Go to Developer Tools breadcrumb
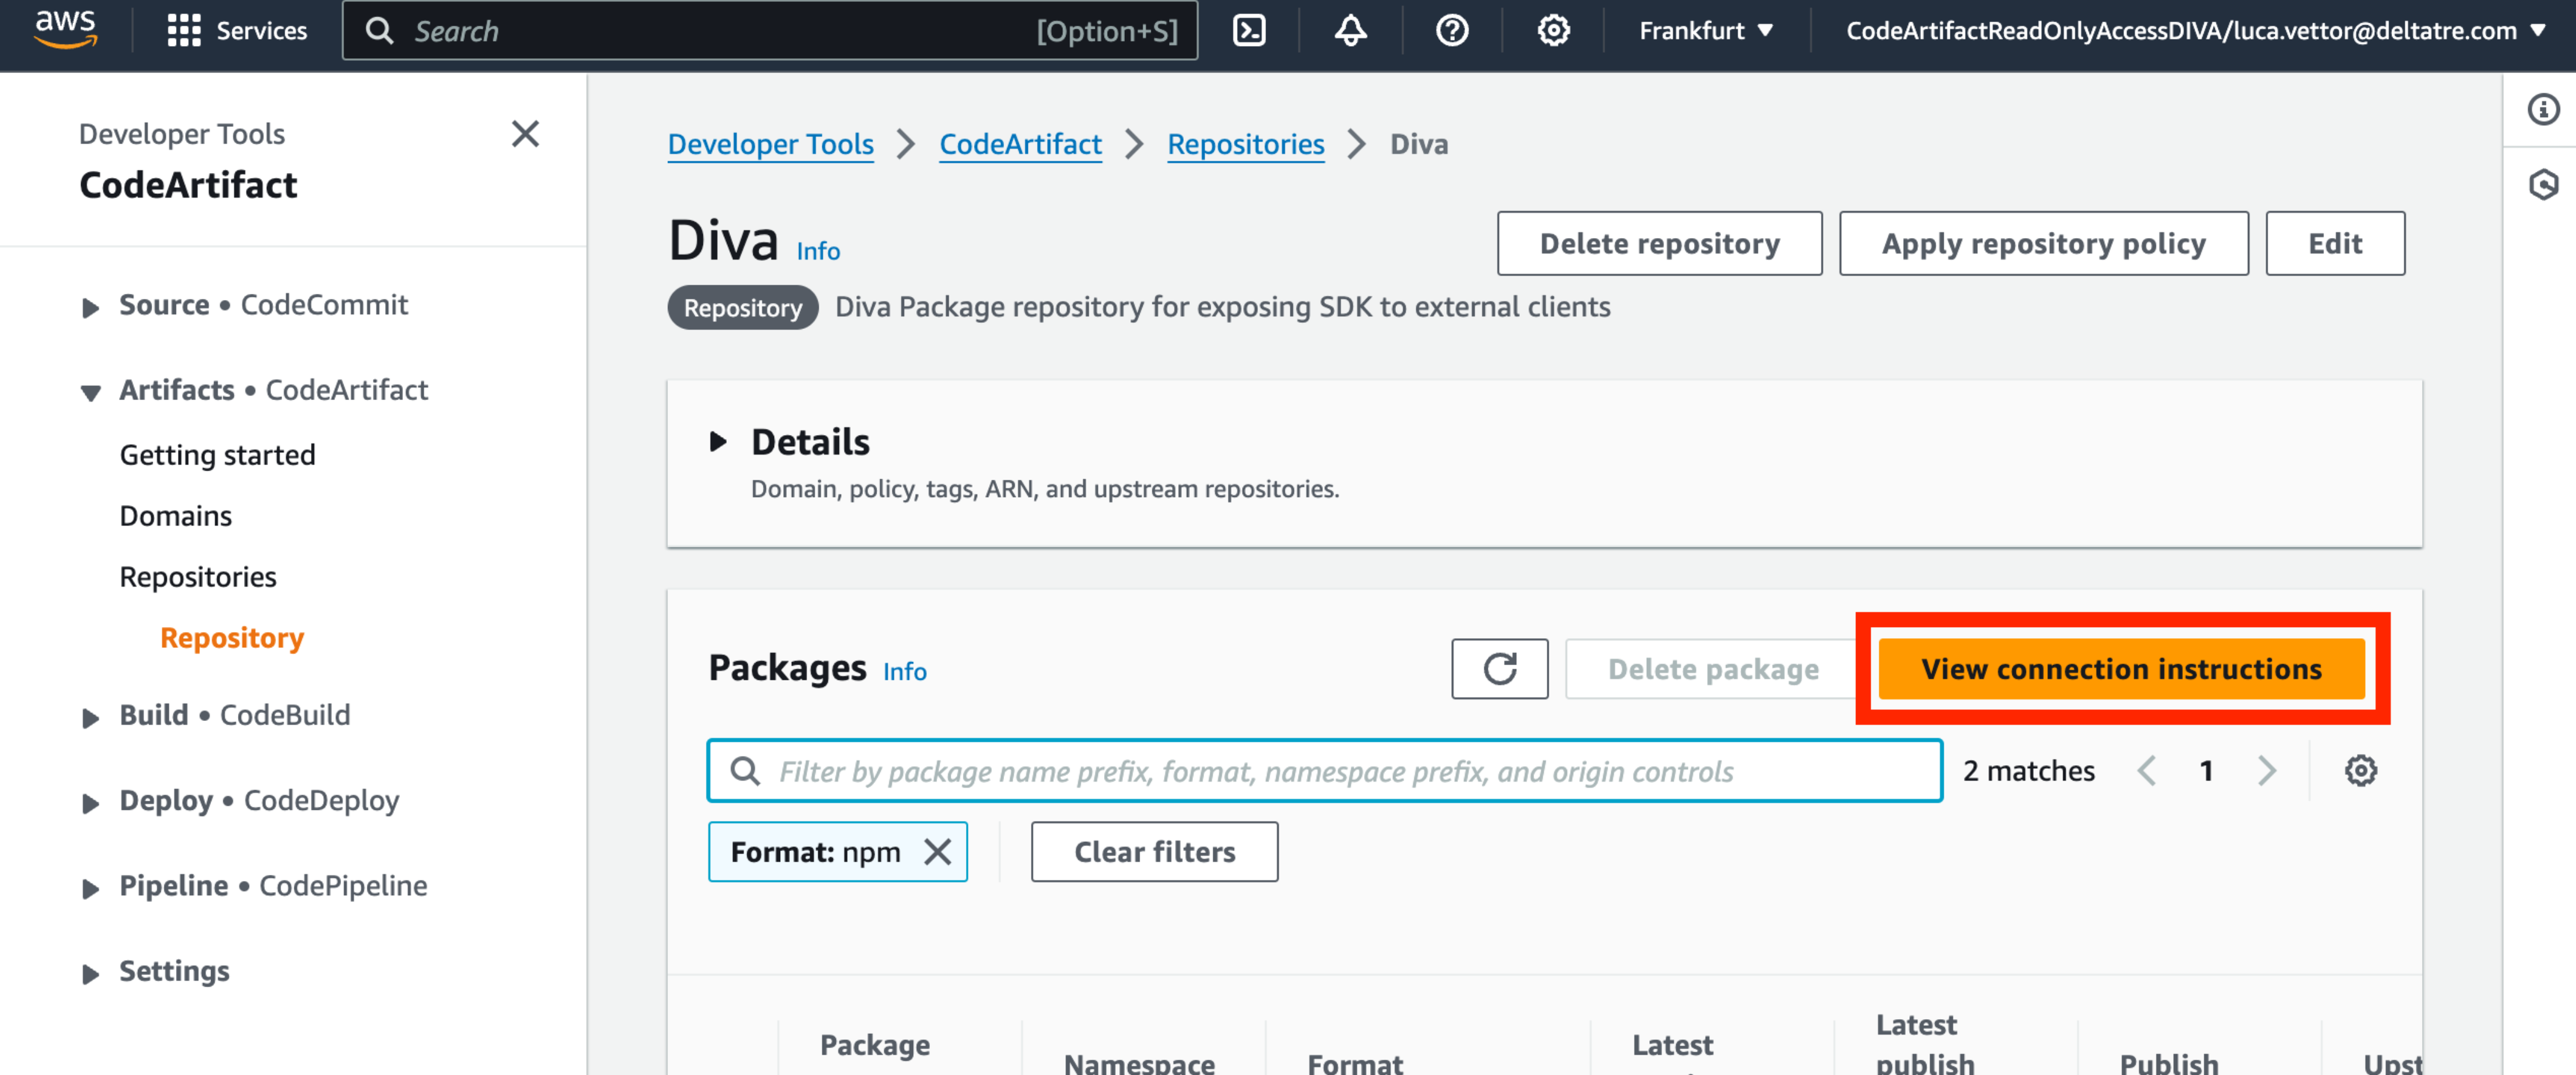This screenshot has height=1075, width=2576. pos(770,144)
